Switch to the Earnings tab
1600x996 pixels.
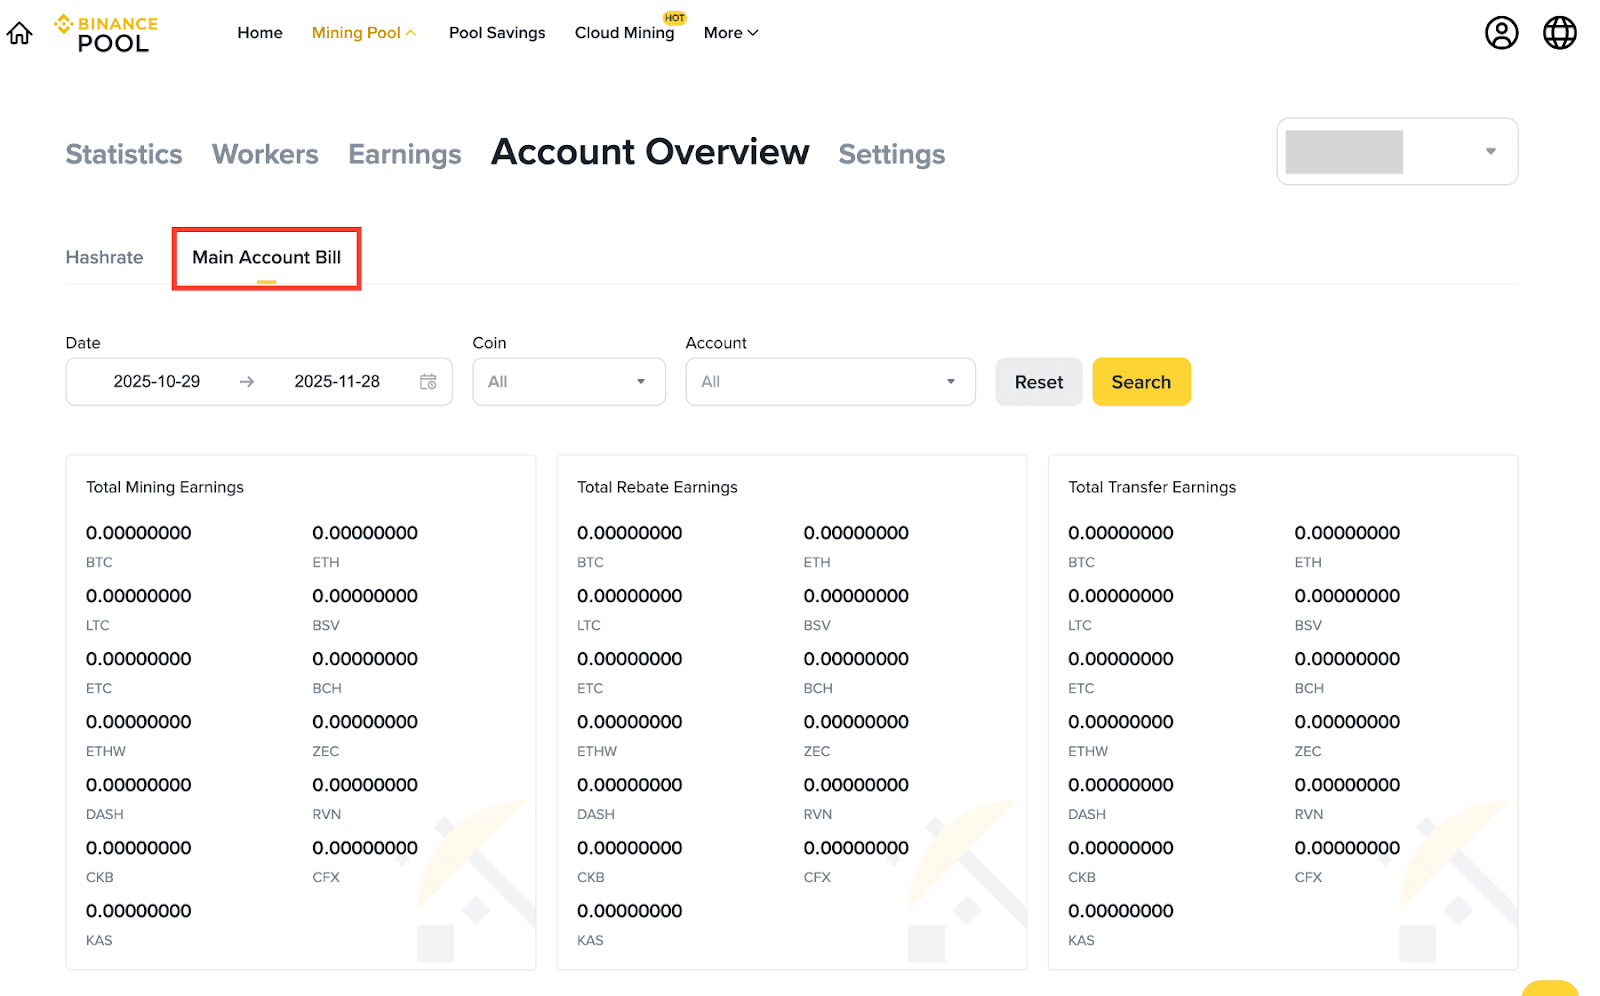[405, 154]
